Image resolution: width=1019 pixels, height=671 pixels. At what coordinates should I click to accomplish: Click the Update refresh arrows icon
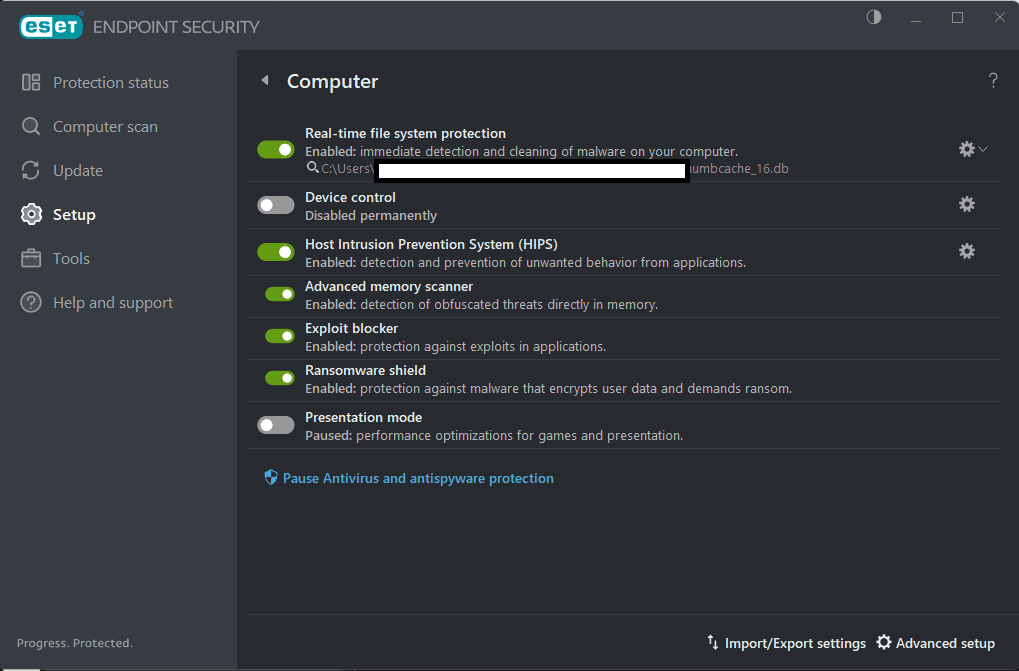click(31, 170)
